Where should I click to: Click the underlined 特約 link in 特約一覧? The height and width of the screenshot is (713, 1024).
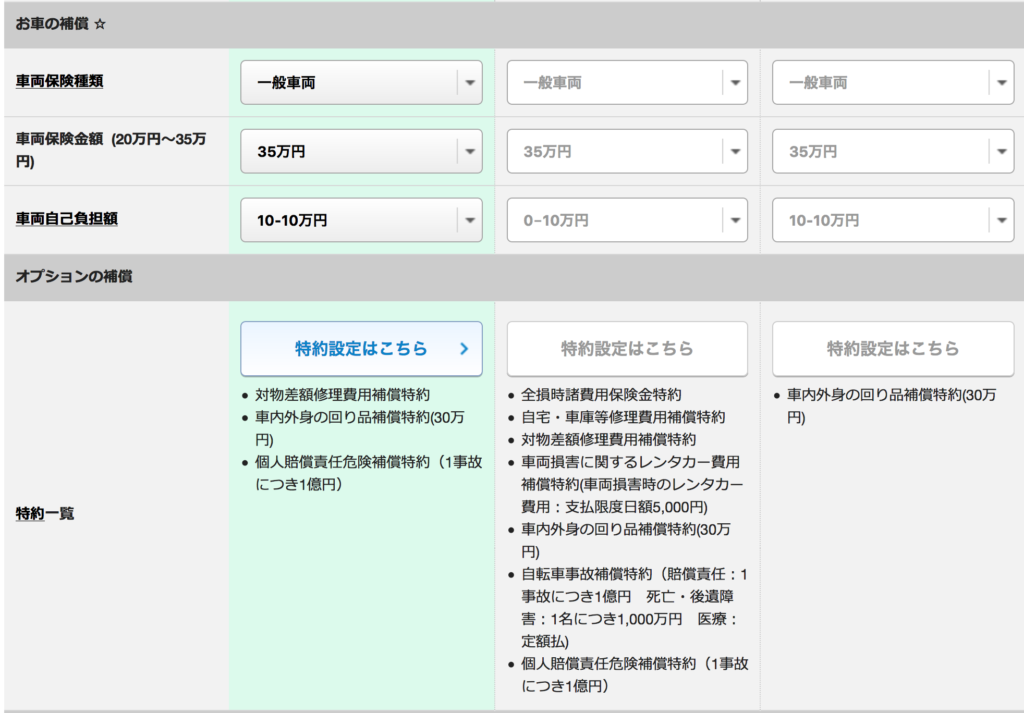point(30,514)
